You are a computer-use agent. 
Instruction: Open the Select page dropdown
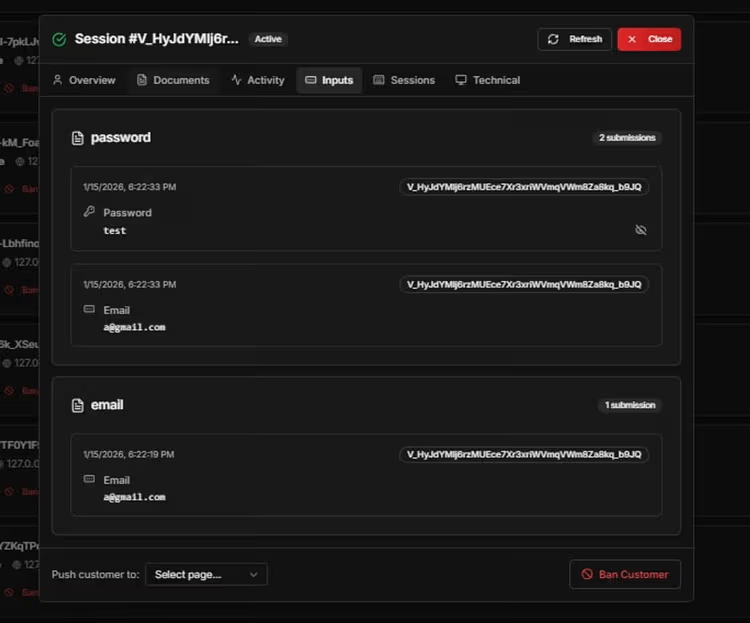[x=206, y=574]
